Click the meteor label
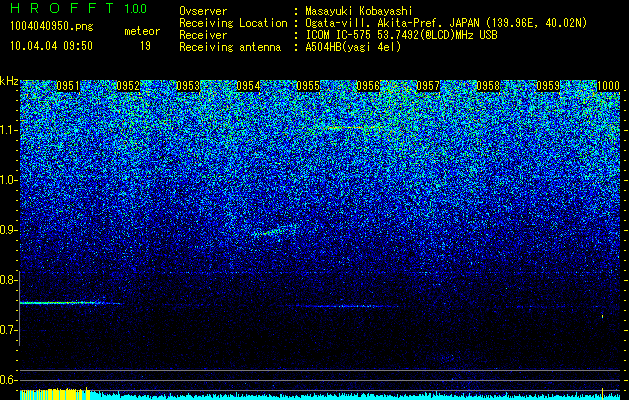629x400 pixels. [142, 31]
